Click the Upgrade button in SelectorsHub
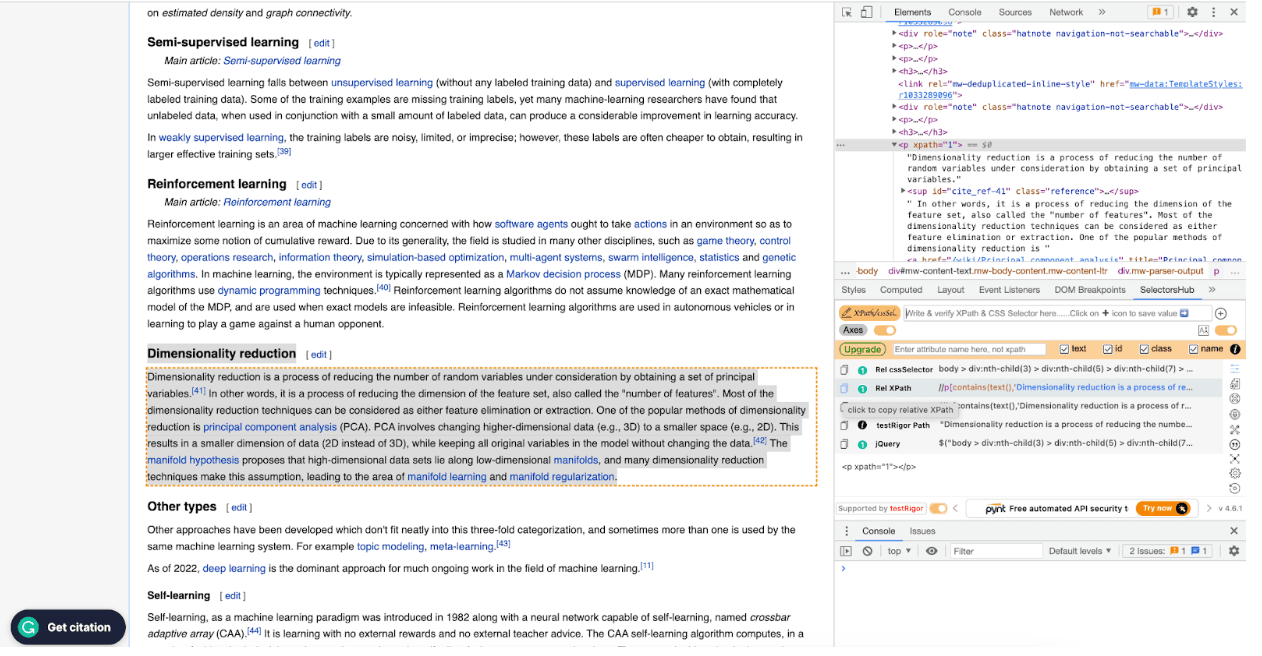 [x=862, y=349]
